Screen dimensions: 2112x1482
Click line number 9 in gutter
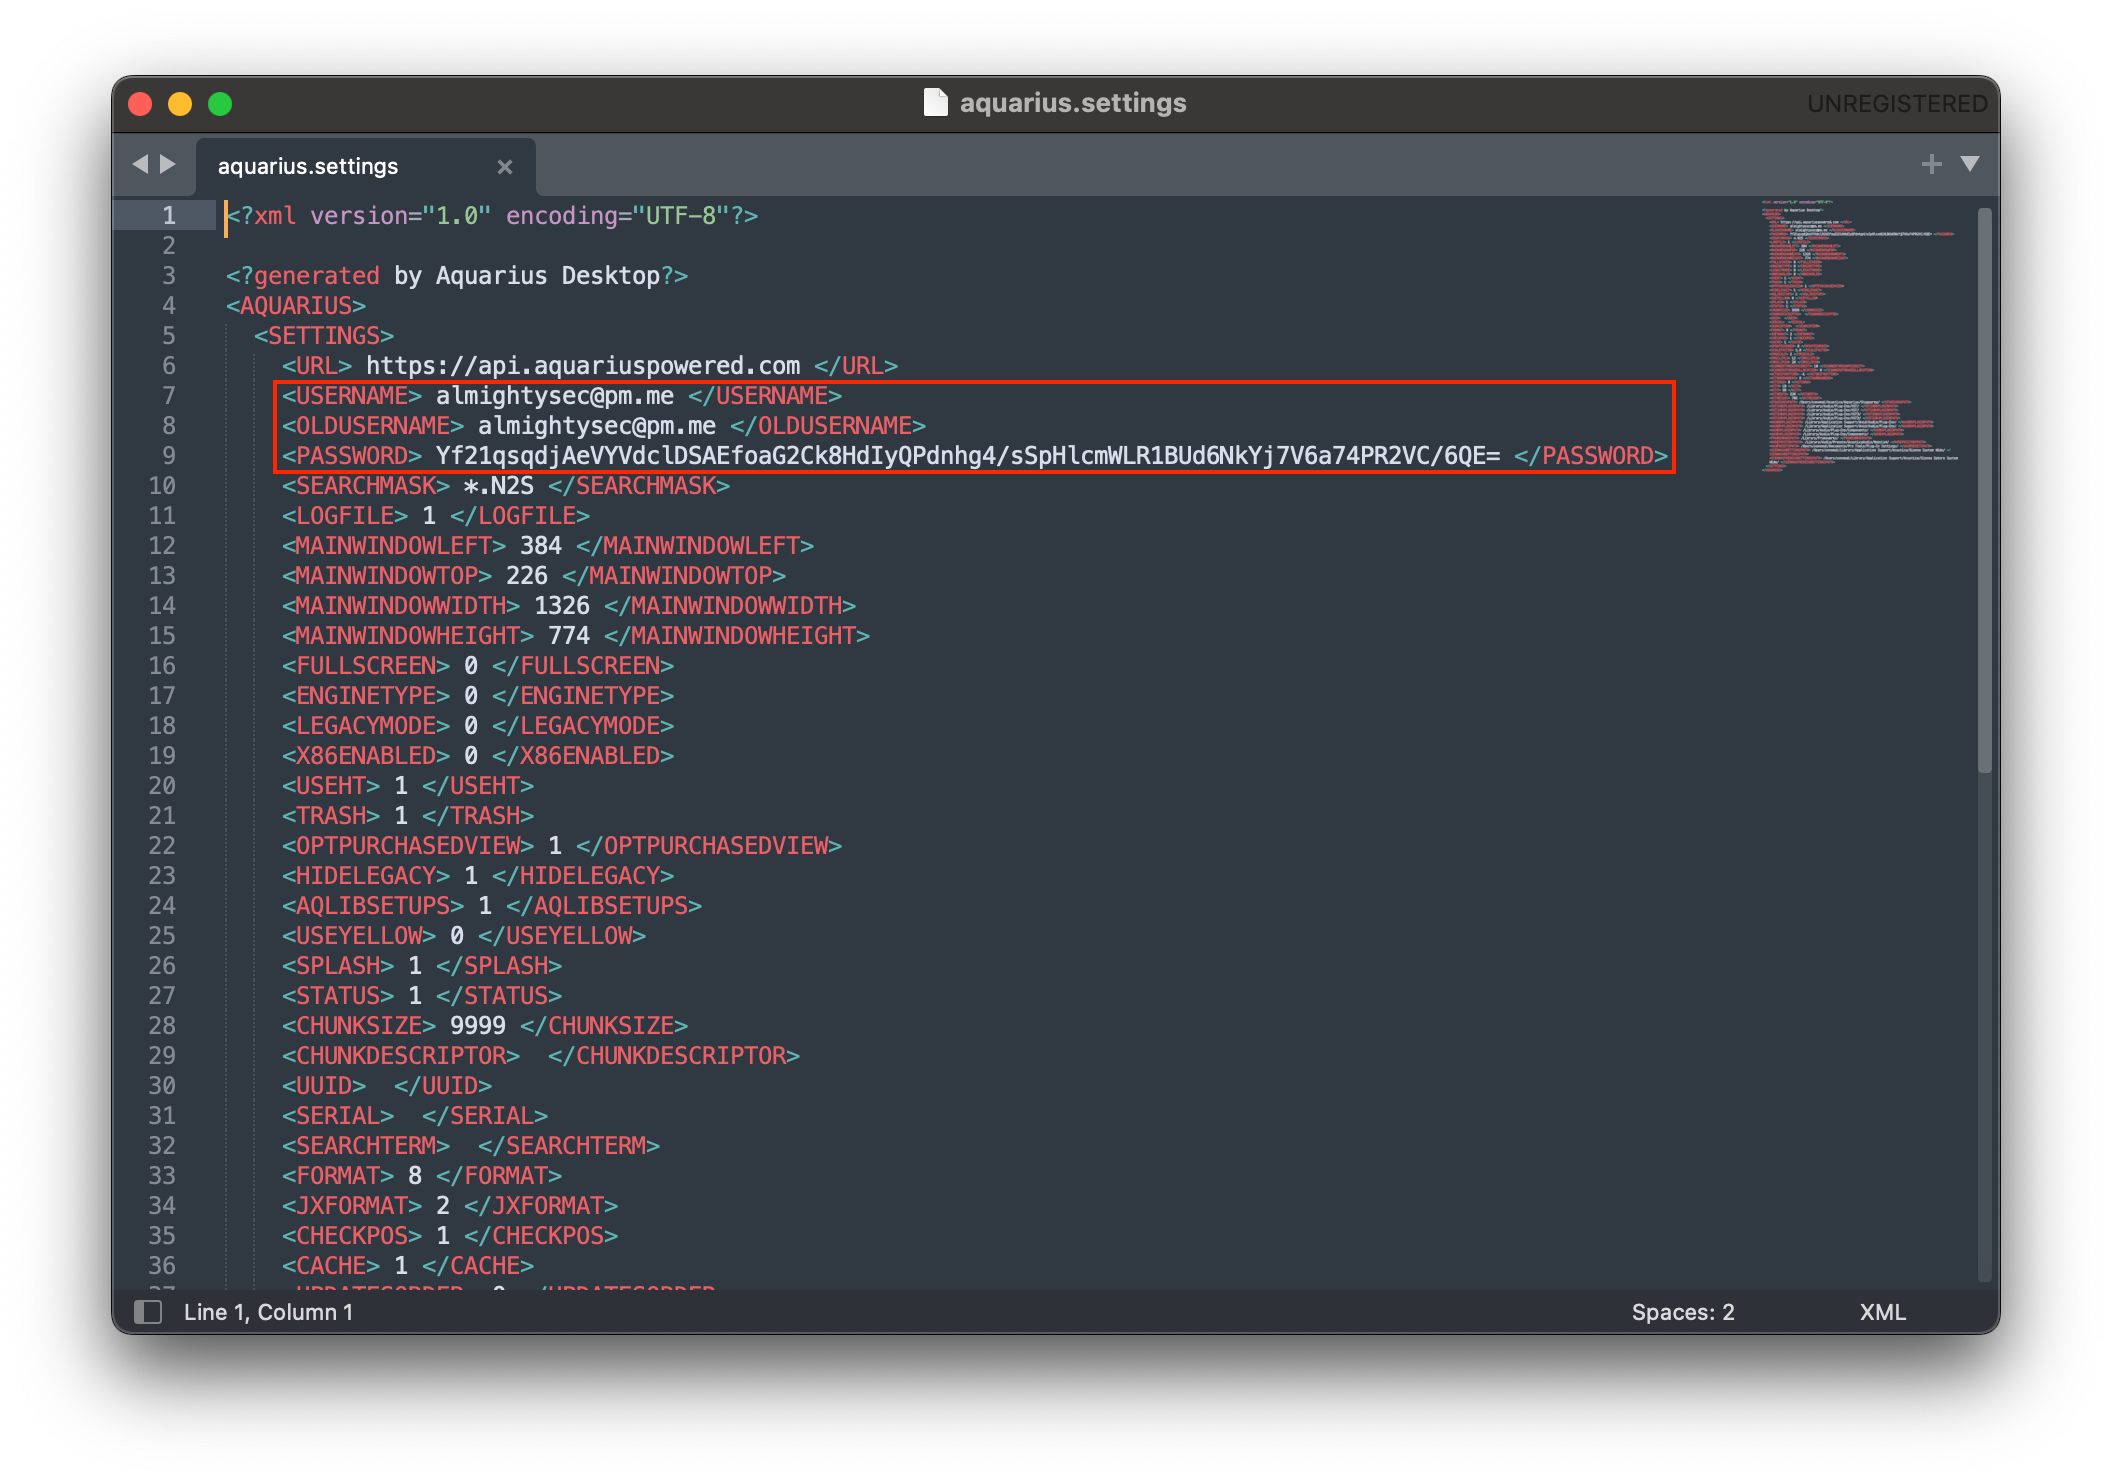point(169,456)
